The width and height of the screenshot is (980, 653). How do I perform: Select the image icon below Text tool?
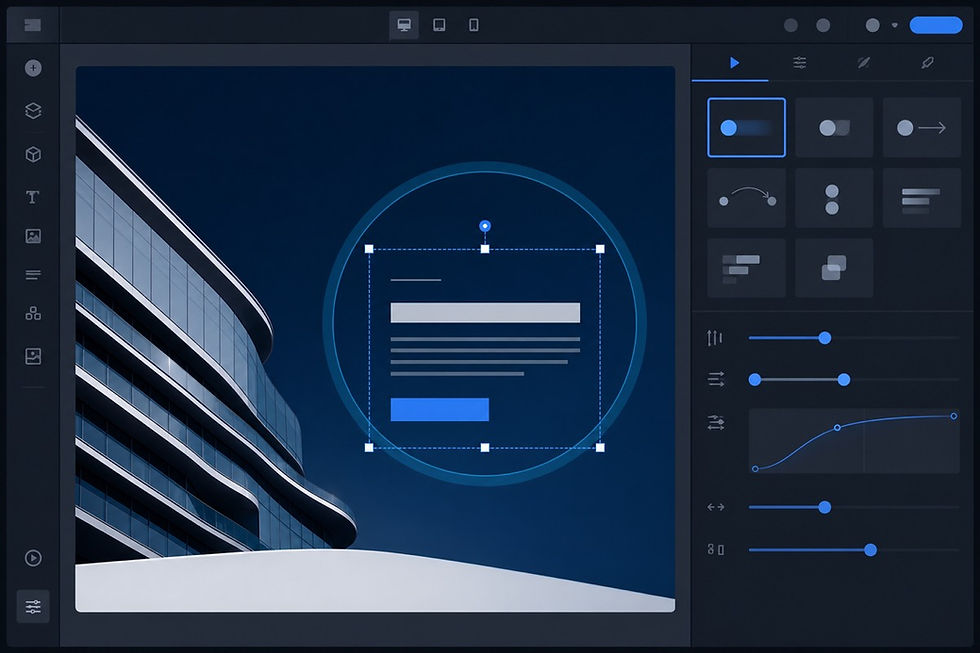pyautogui.click(x=33, y=236)
